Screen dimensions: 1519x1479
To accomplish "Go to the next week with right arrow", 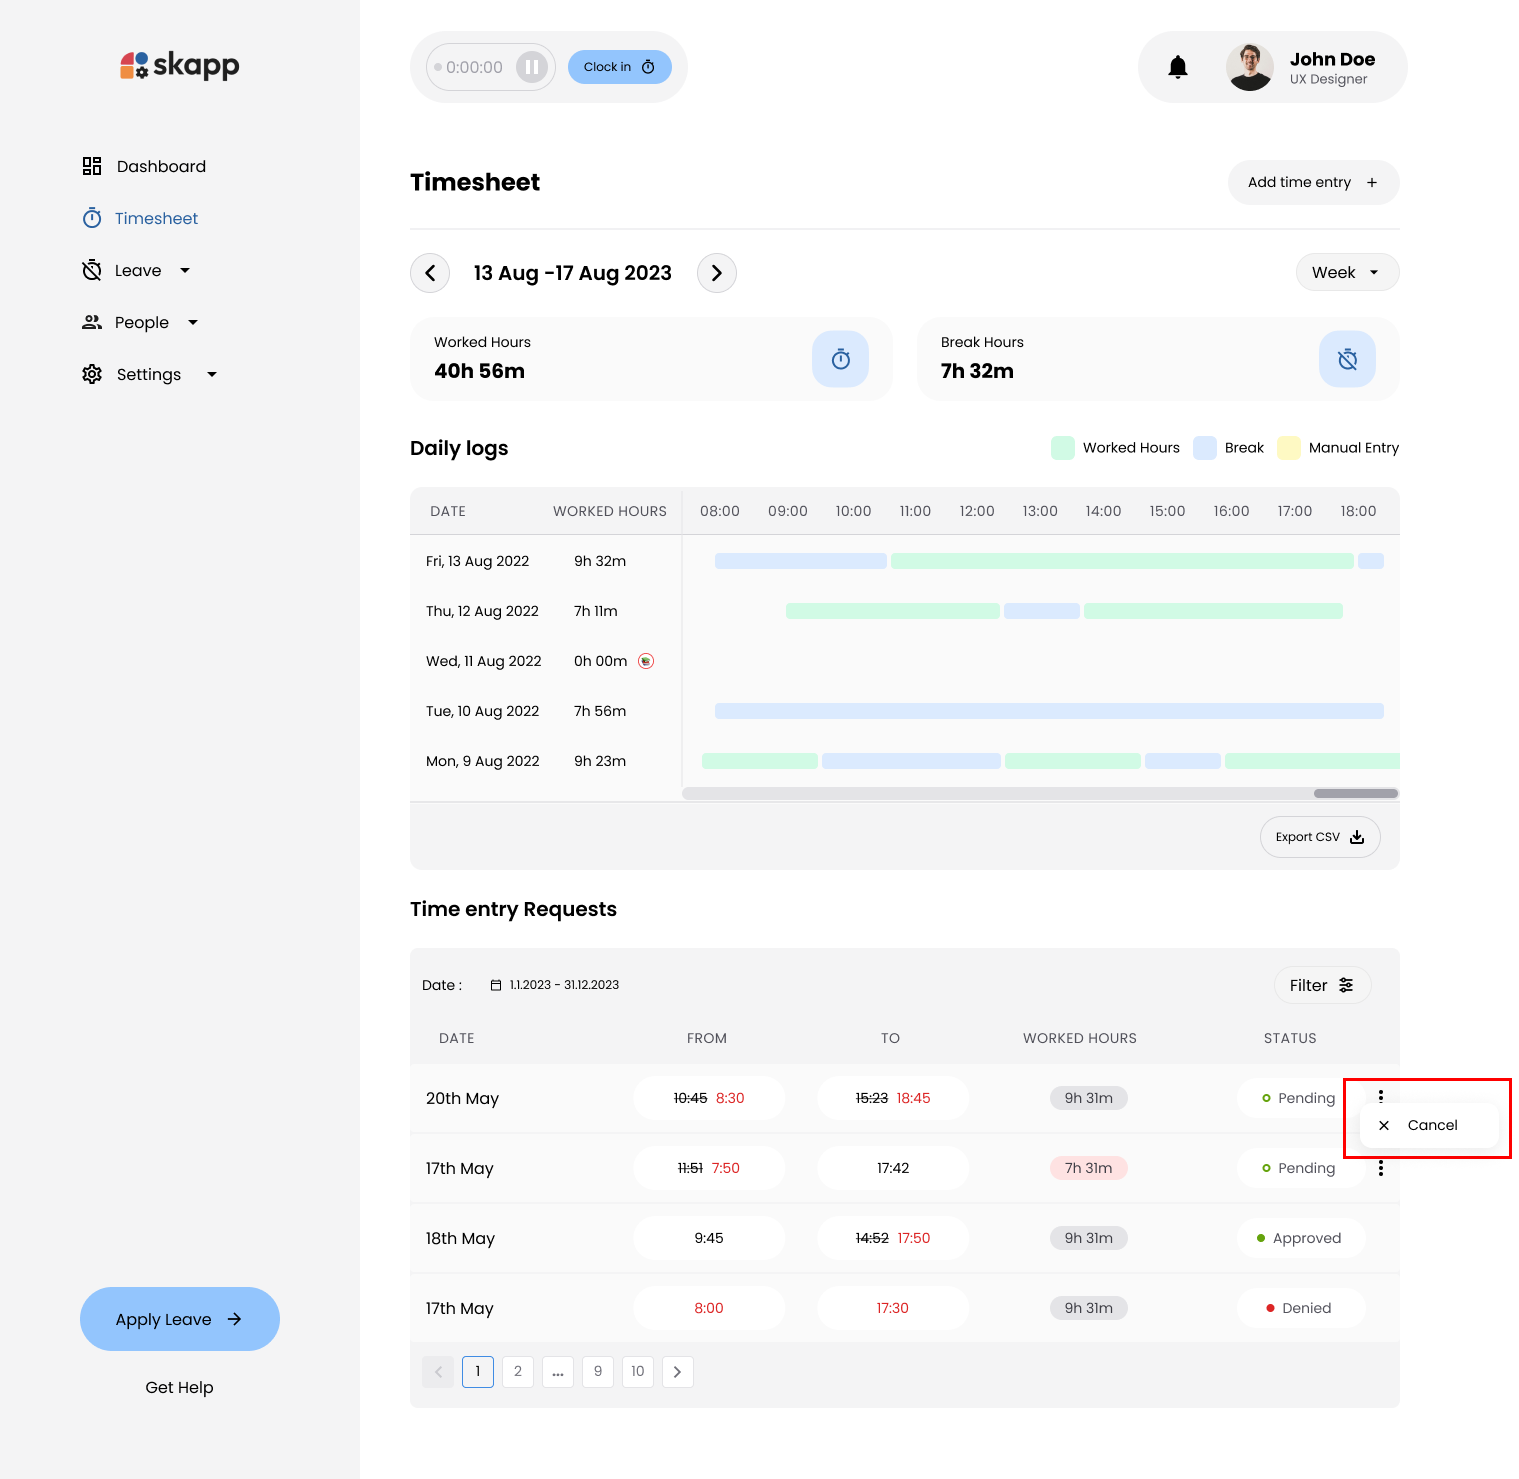I will coord(716,273).
